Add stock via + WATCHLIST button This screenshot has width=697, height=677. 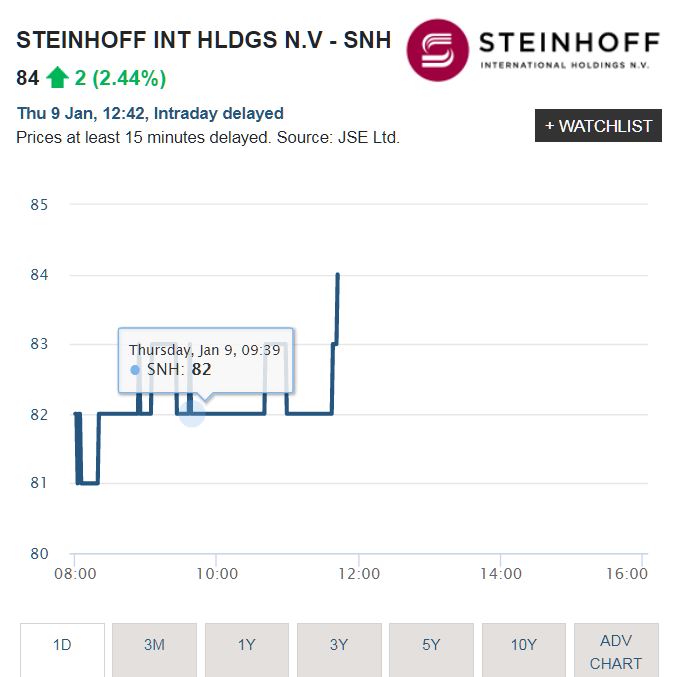(598, 126)
